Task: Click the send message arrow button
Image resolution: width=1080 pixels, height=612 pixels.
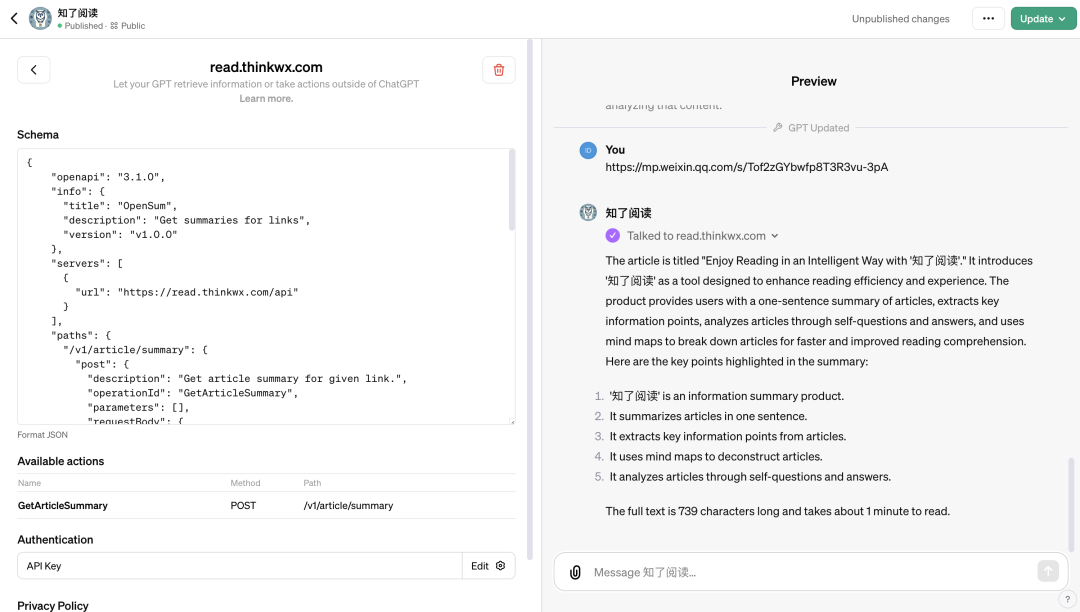Action: pyautogui.click(x=1048, y=571)
